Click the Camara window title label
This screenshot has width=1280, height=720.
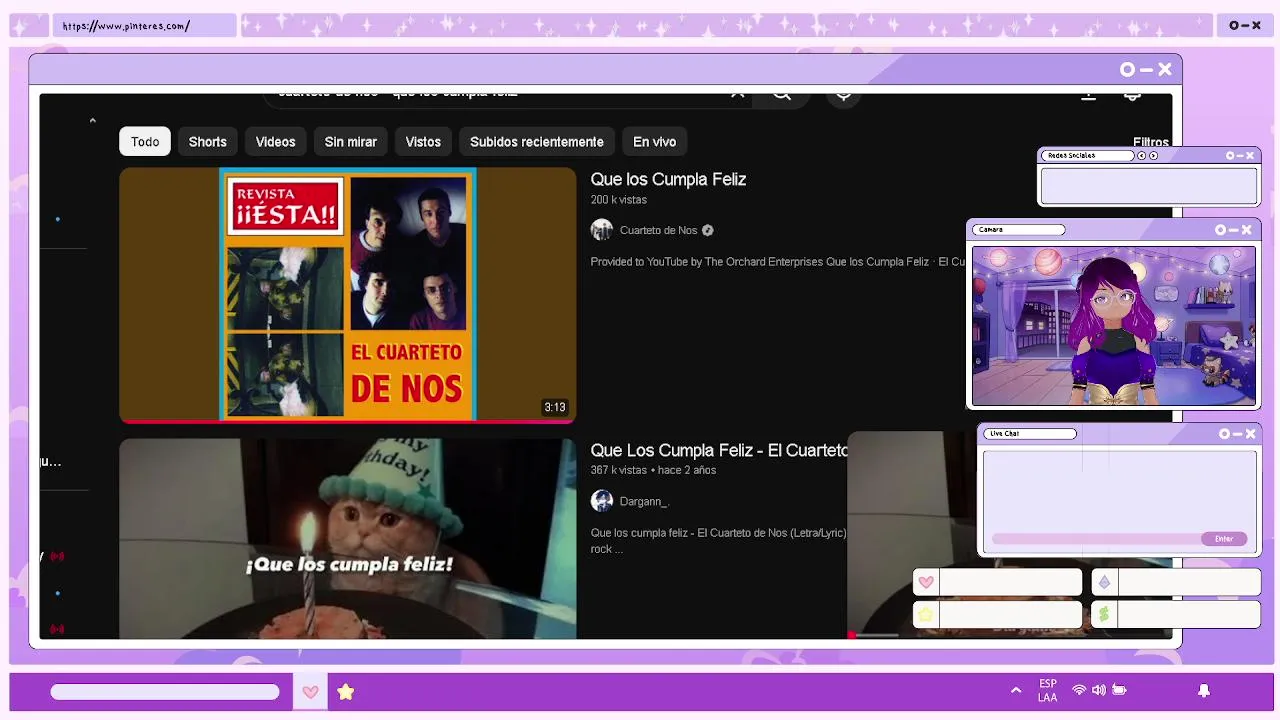pos(1018,230)
